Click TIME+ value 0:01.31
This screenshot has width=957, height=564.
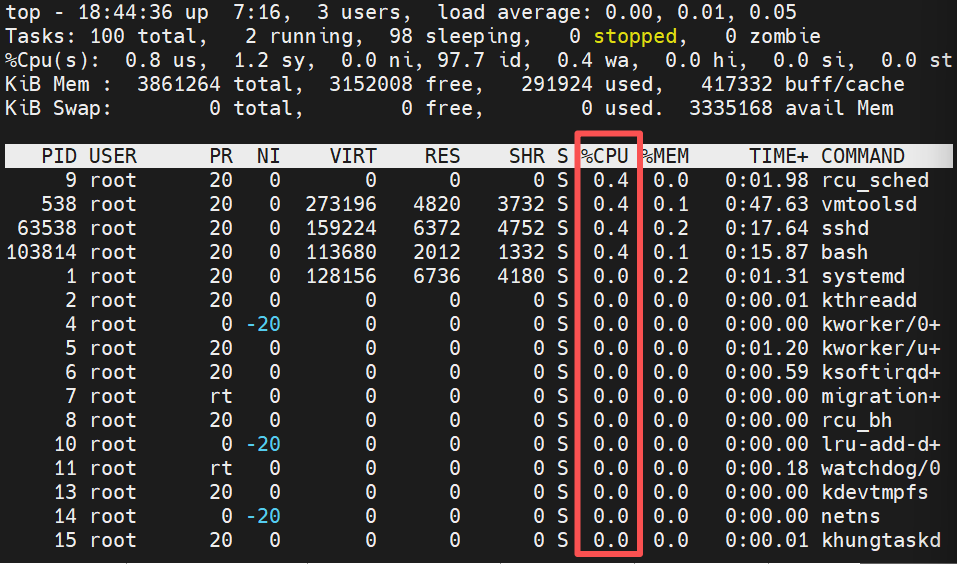pos(767,276)
